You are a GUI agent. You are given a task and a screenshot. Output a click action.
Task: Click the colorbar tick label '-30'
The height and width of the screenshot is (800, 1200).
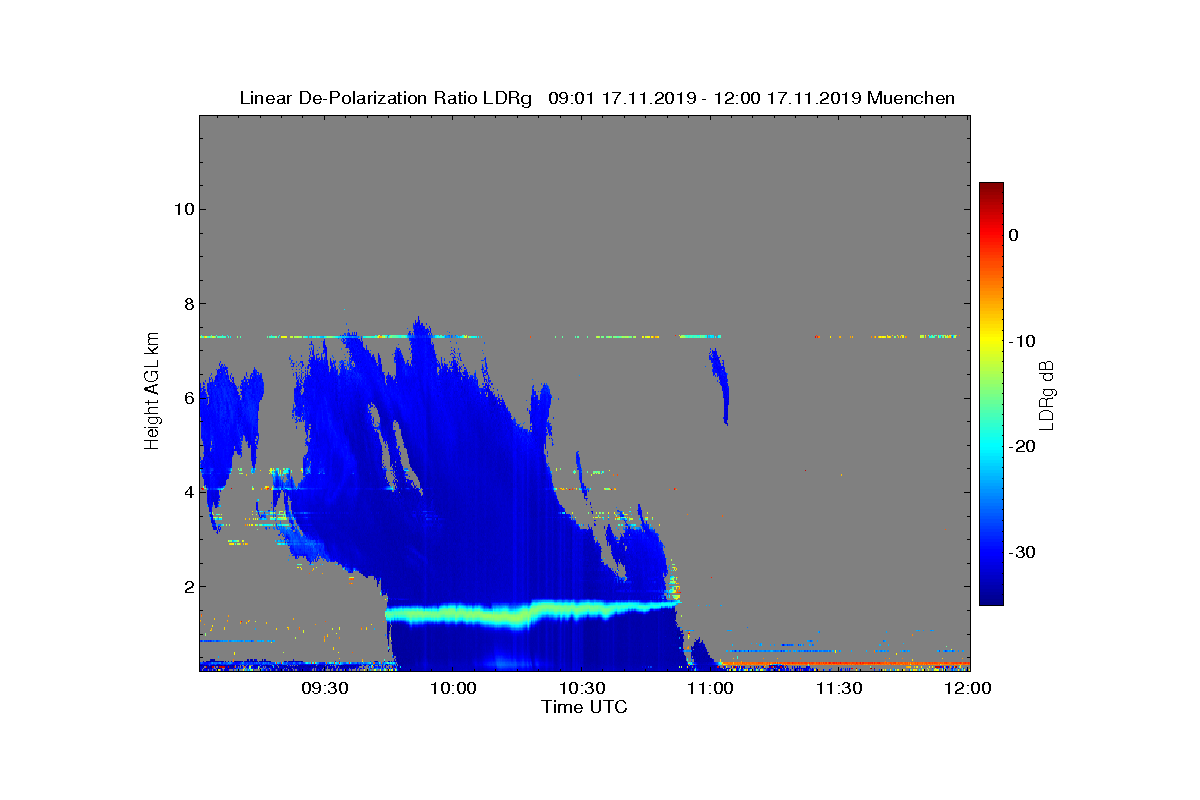(x=1022, y=553)
